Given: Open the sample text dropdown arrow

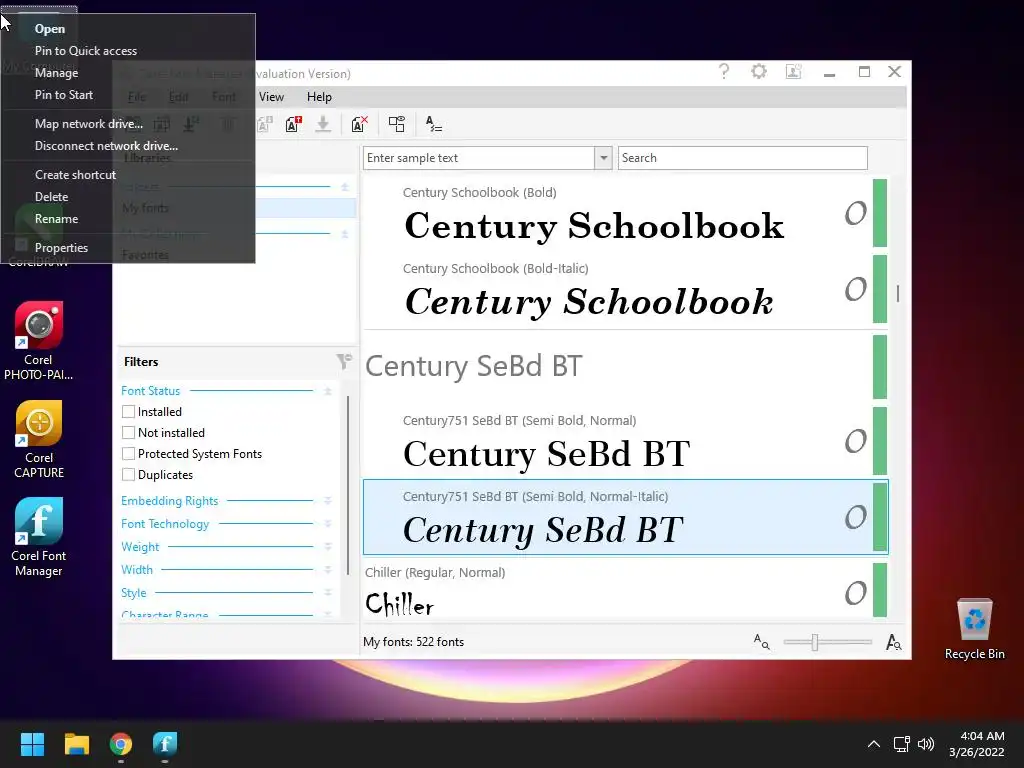Looking at the screenshot, I should coord(603,157).
